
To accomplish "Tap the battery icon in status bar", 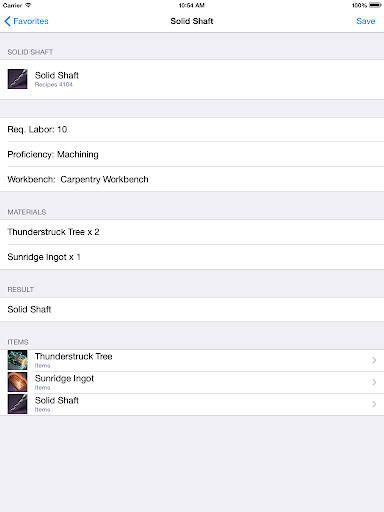I will (x=375, y=5).
